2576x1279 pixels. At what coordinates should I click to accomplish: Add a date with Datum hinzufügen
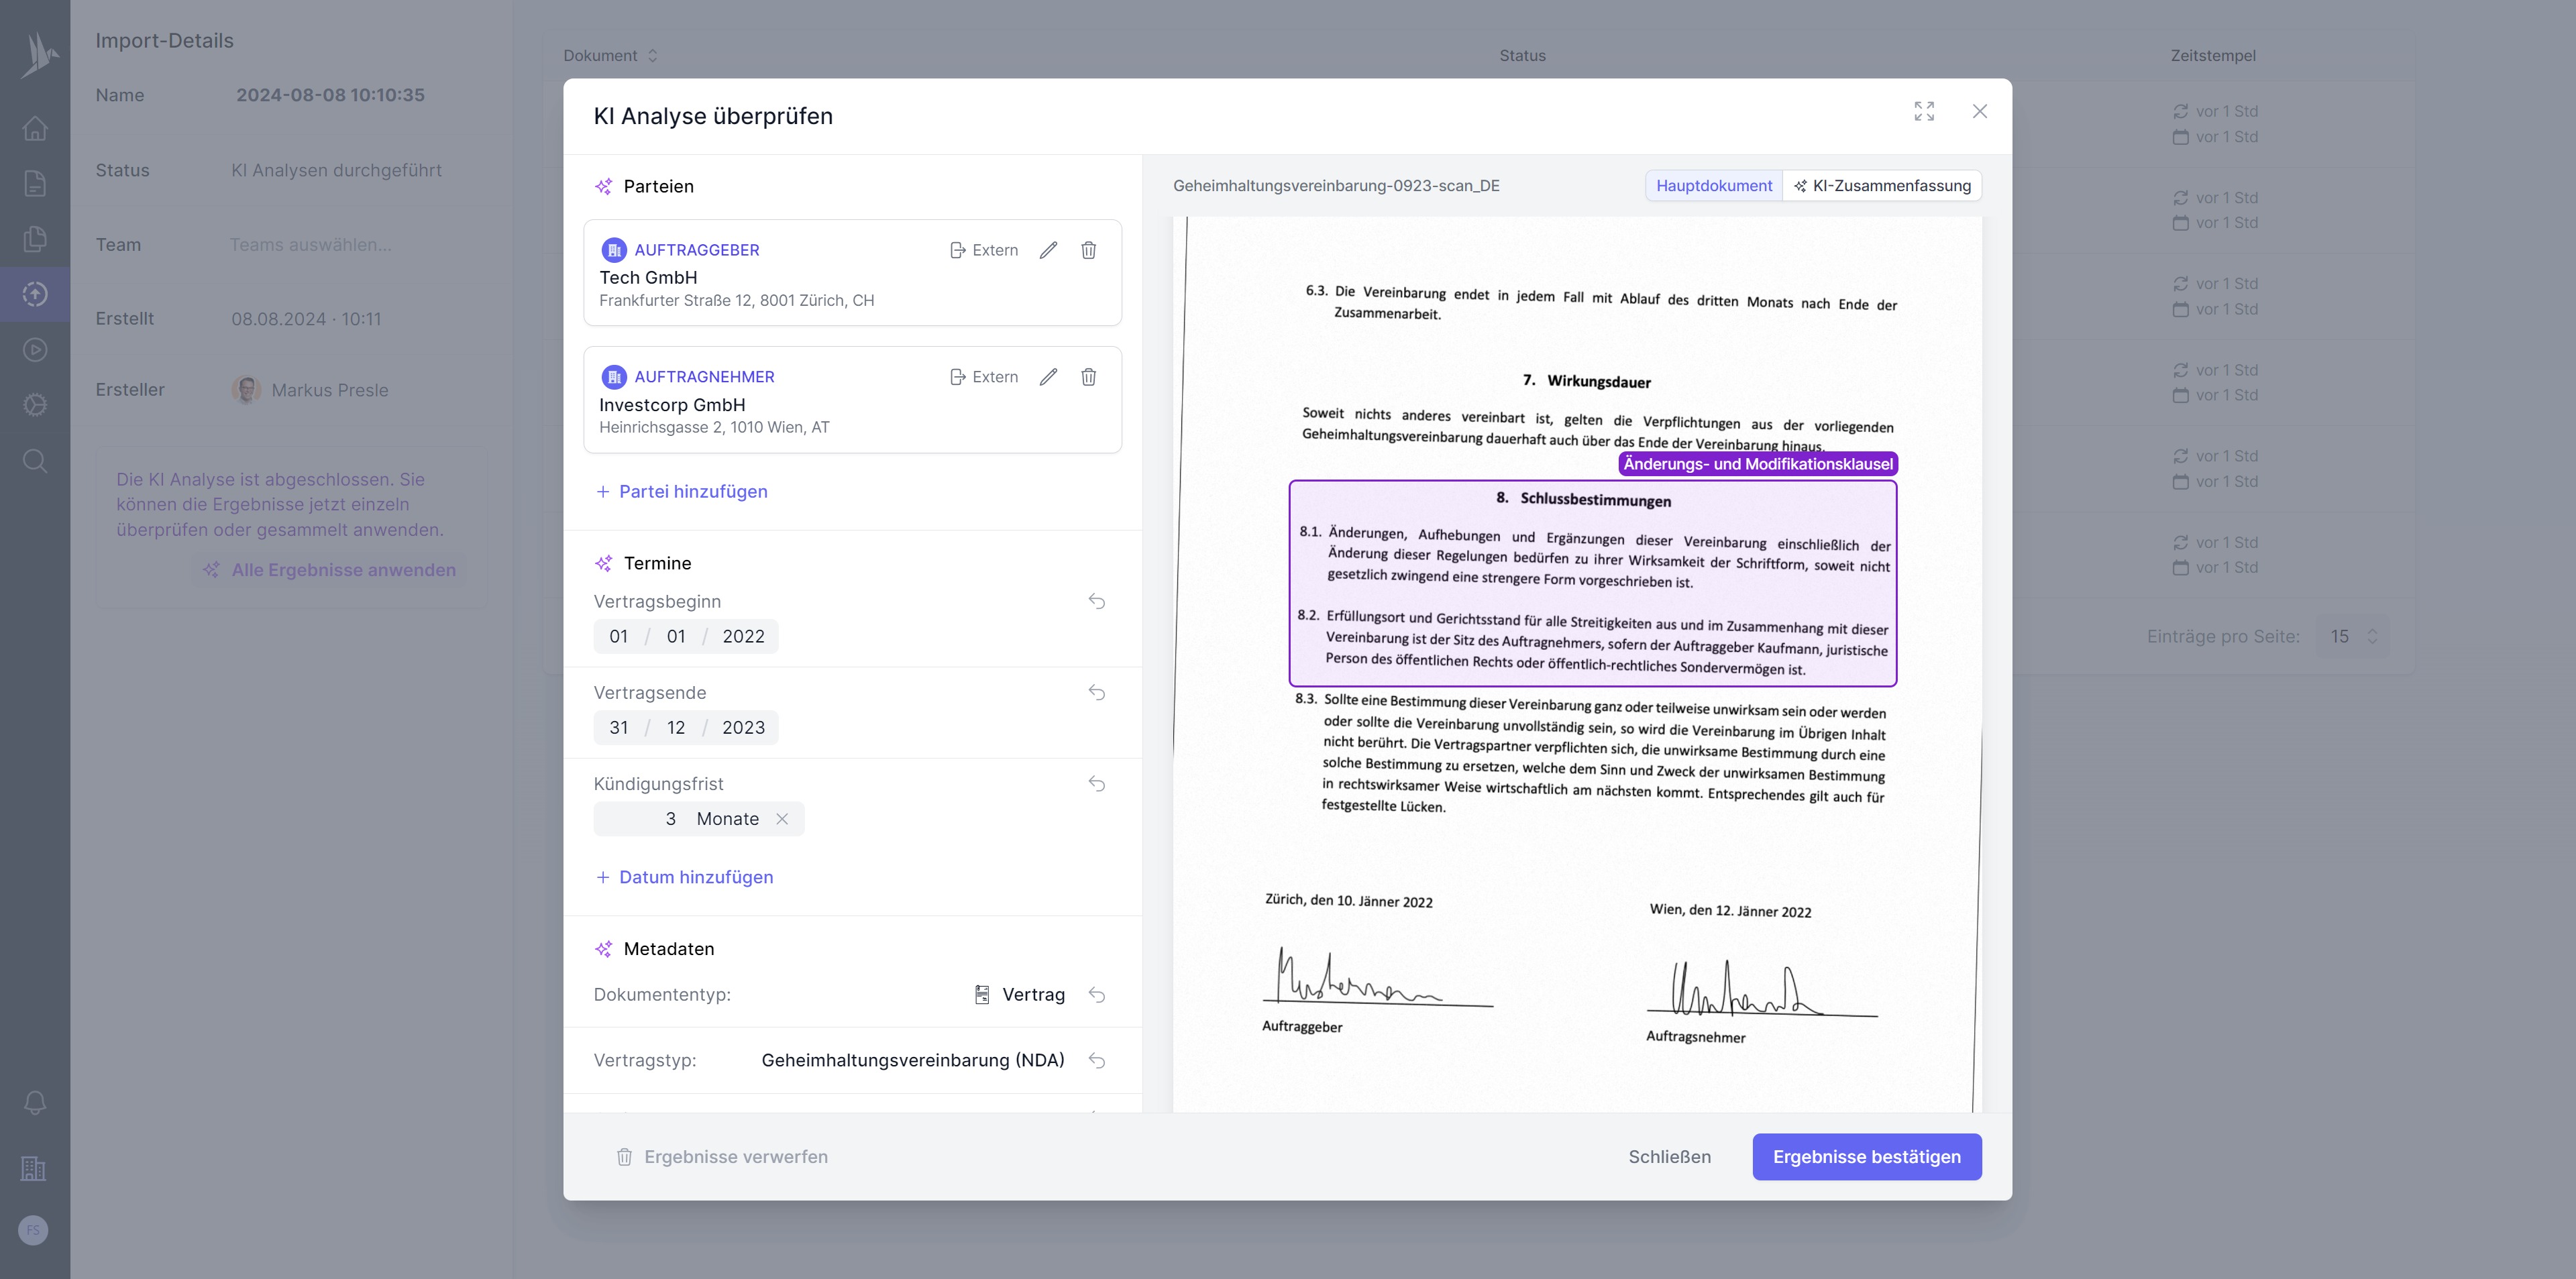click(685, 877)
